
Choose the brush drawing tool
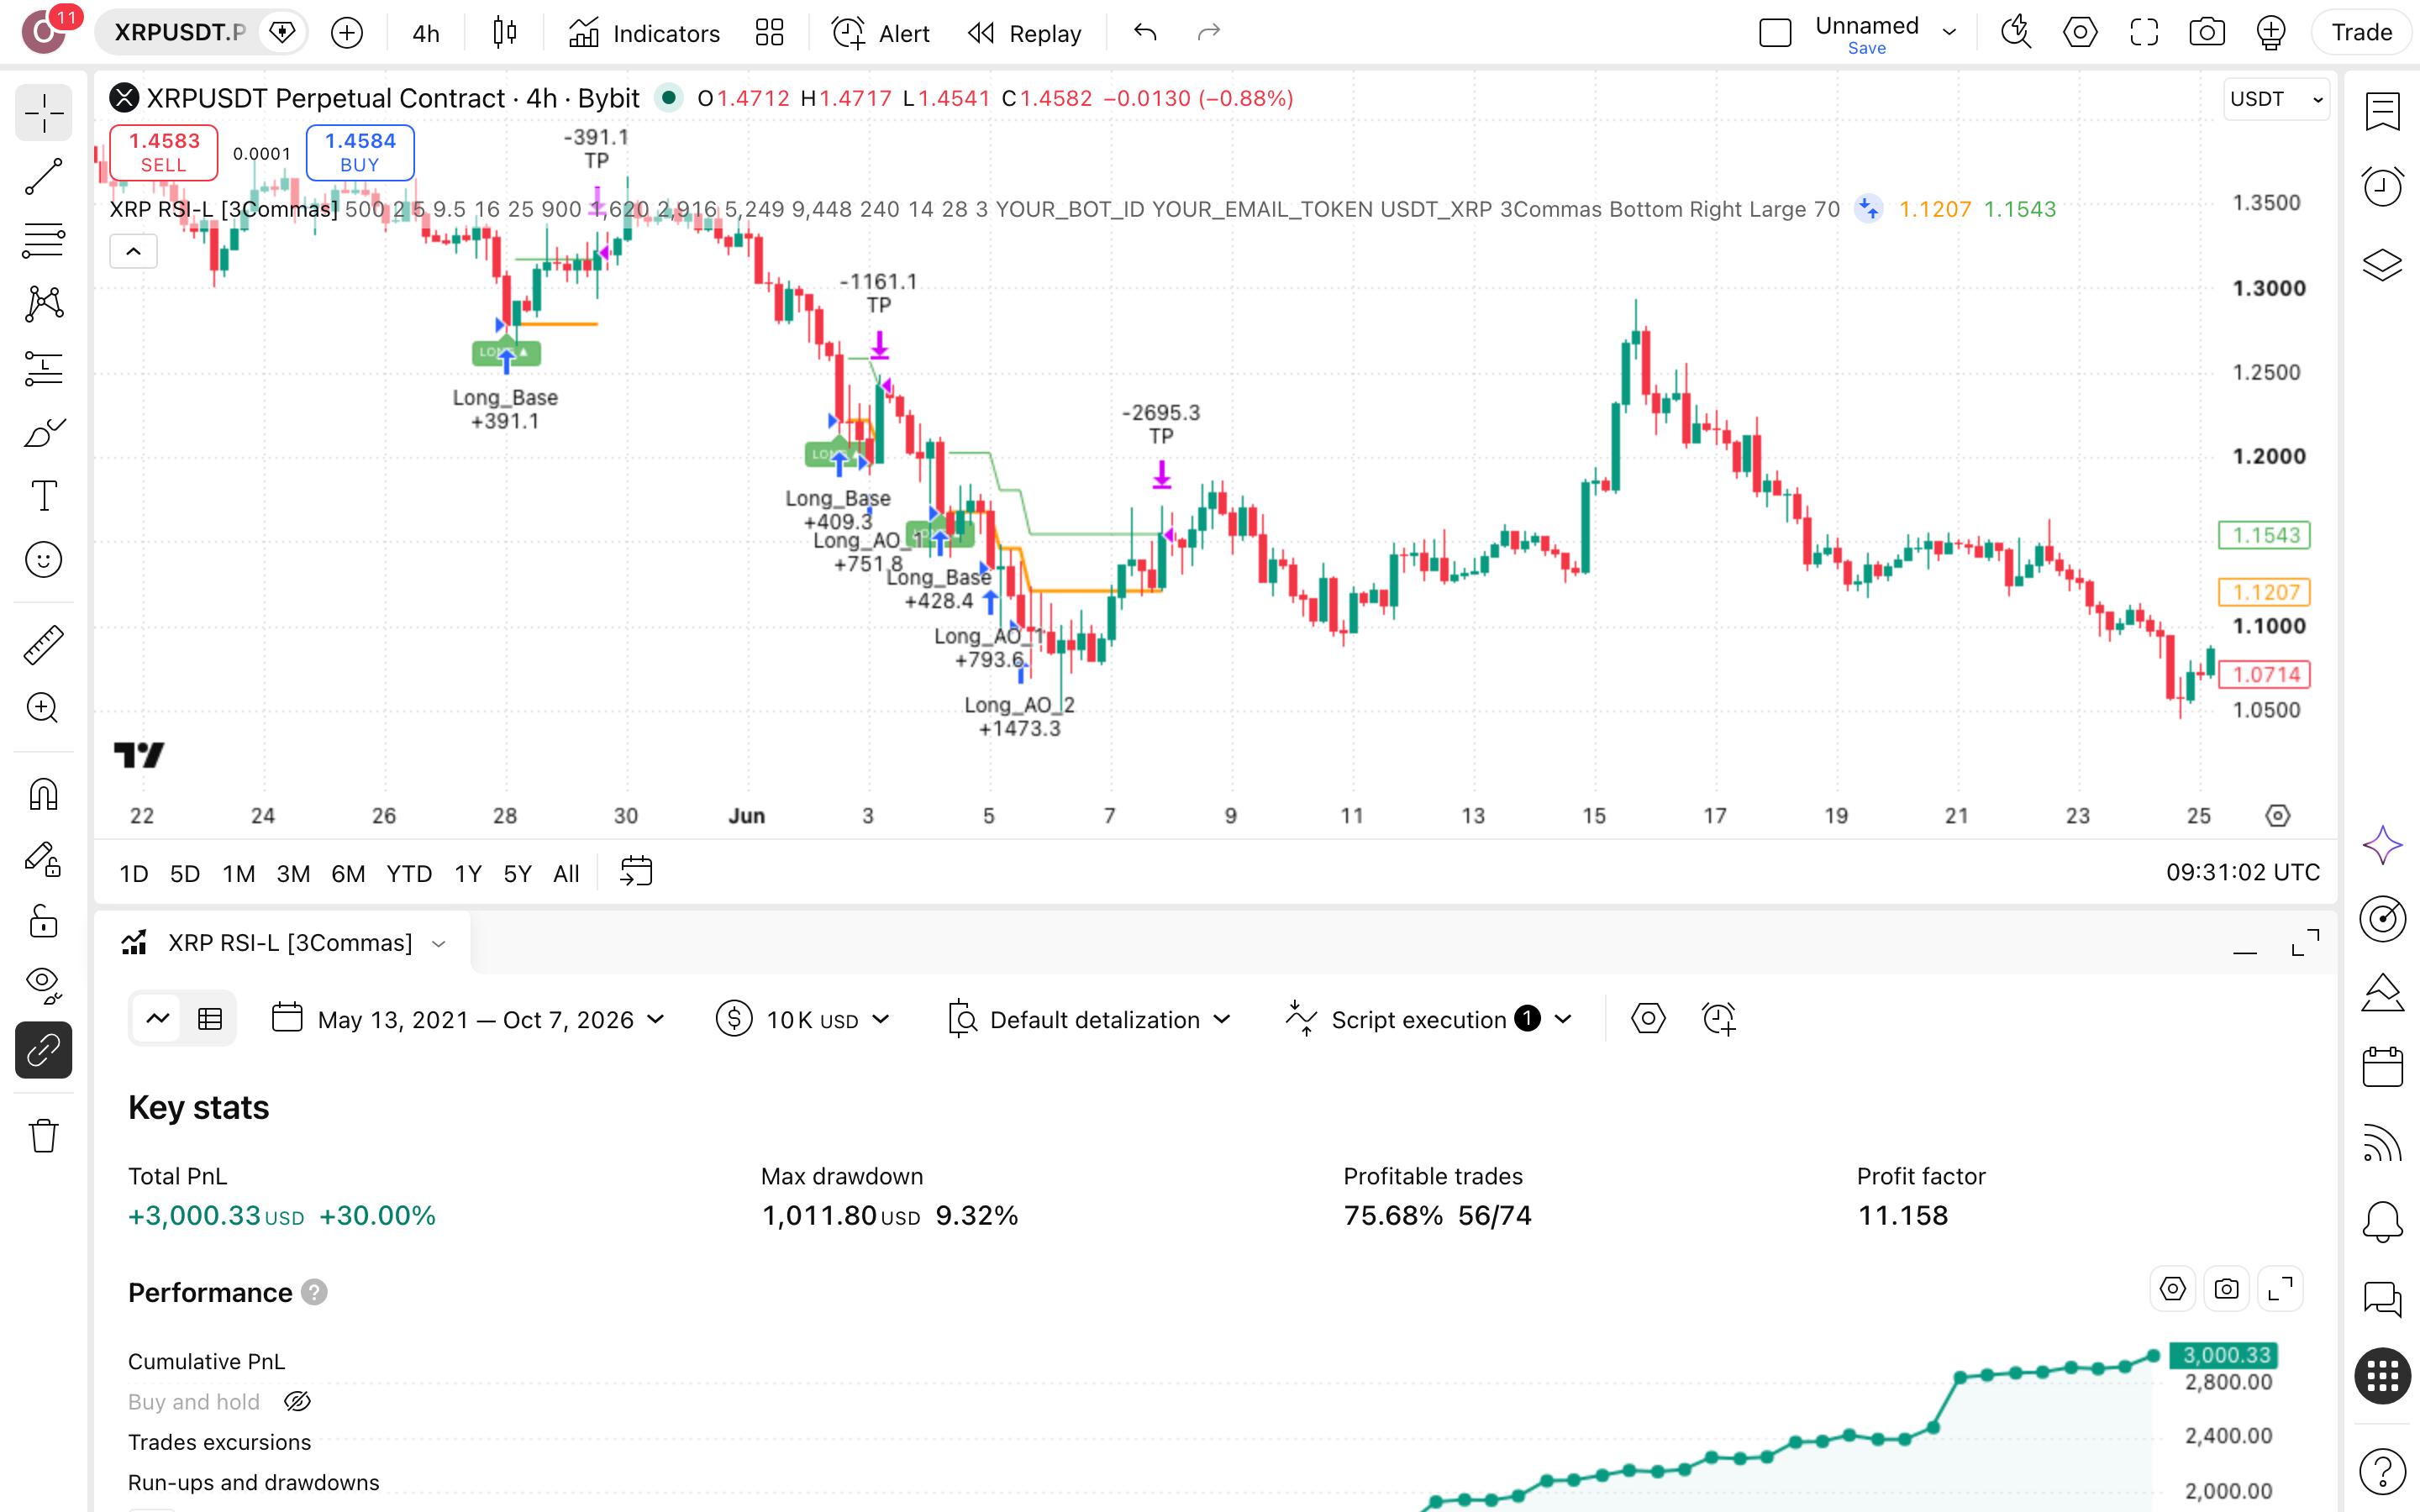click(x=43, y=432)
